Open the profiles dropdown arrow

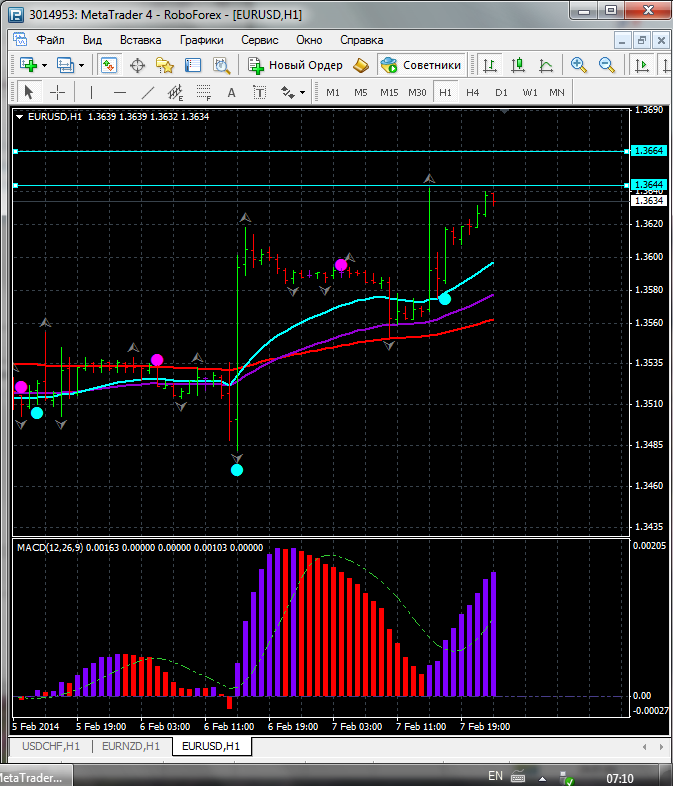[x=82, y=65]
